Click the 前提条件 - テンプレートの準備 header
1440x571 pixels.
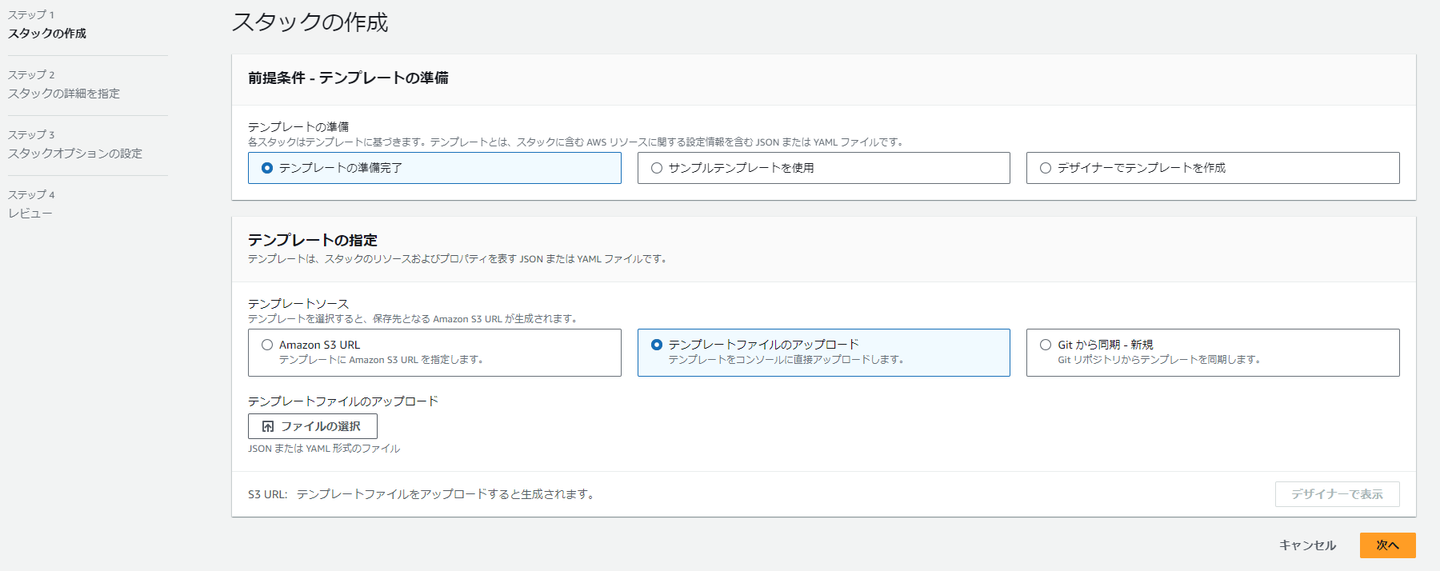tap(348, 78)
